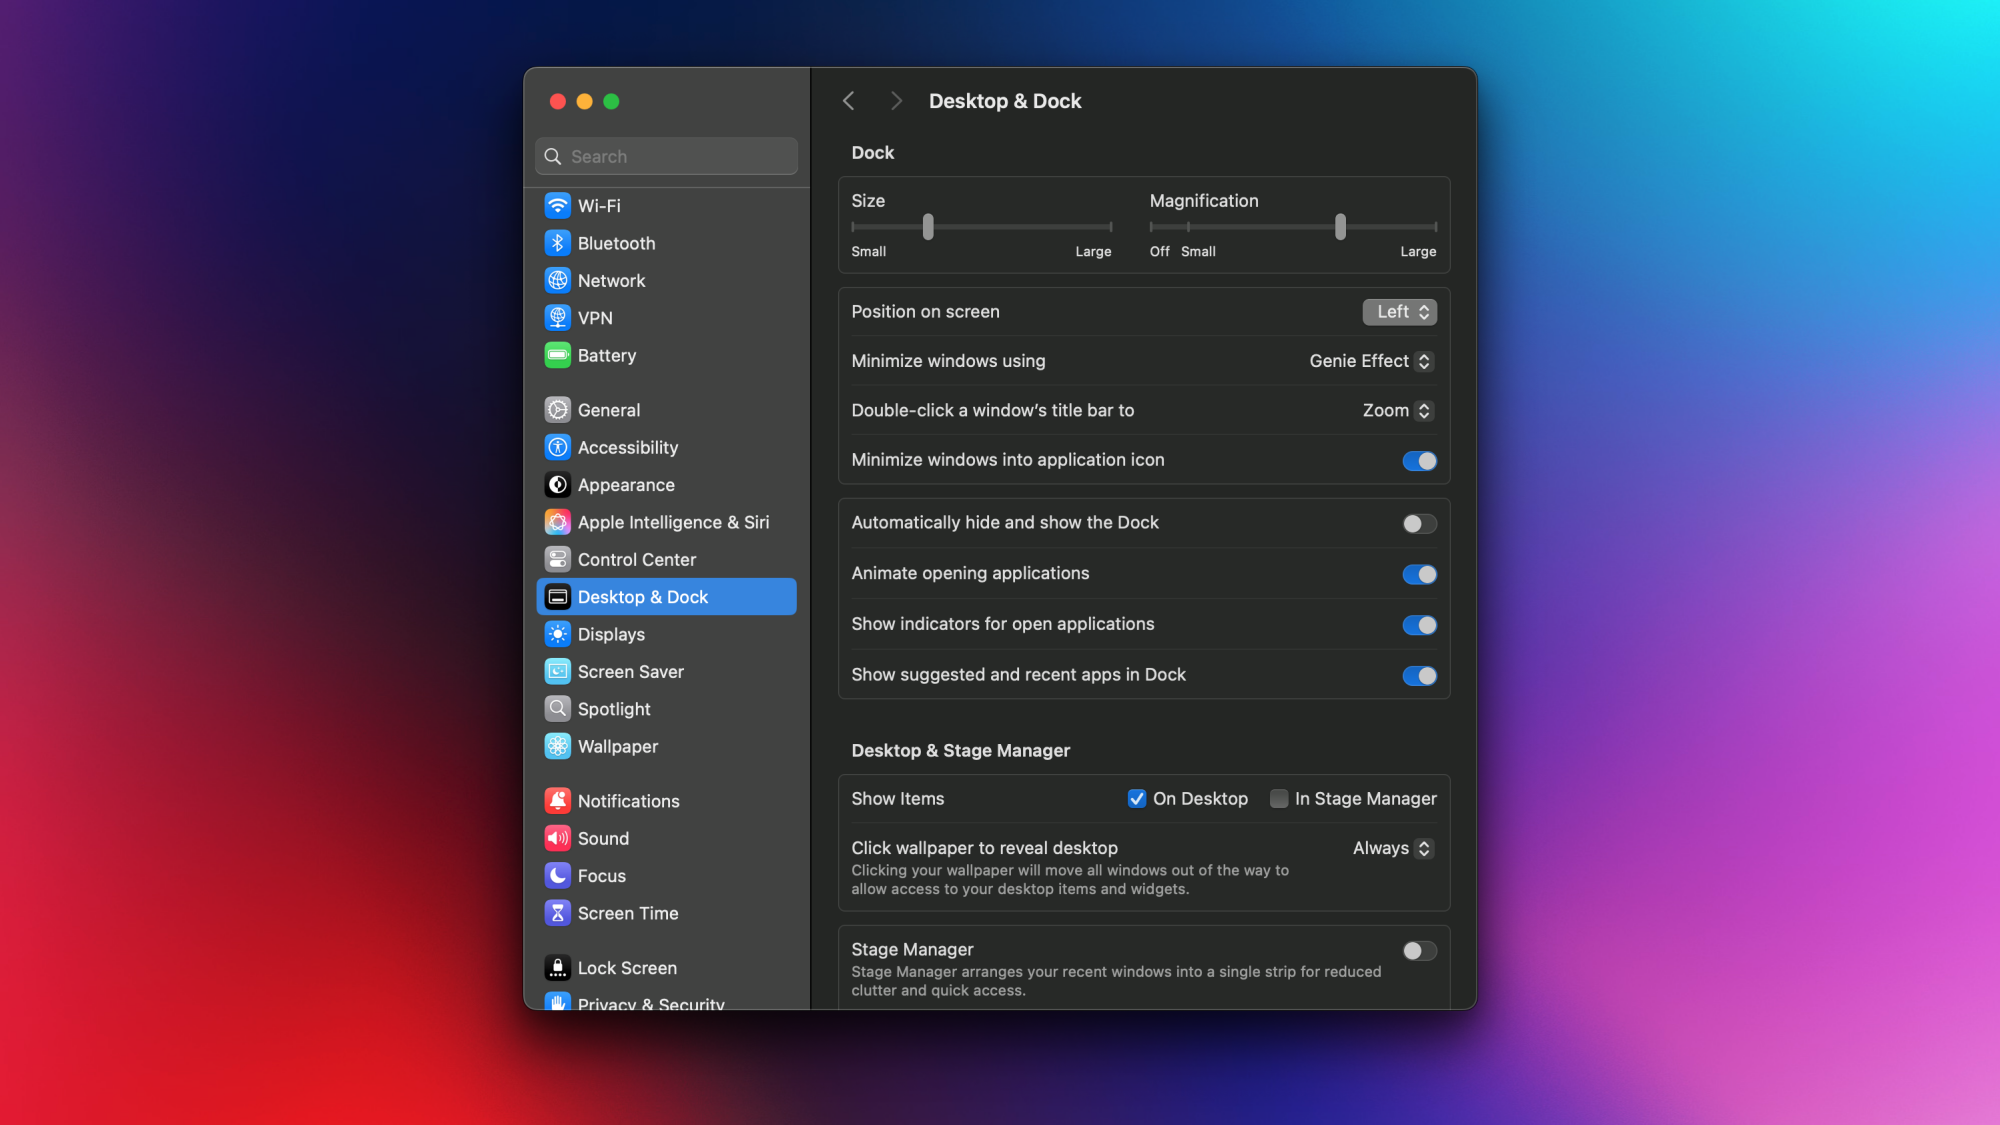Click the Bluetooth icon in sidebar
This screenshot has height=1125, width=2000.
pyautogui.click(x=558, y=243)
